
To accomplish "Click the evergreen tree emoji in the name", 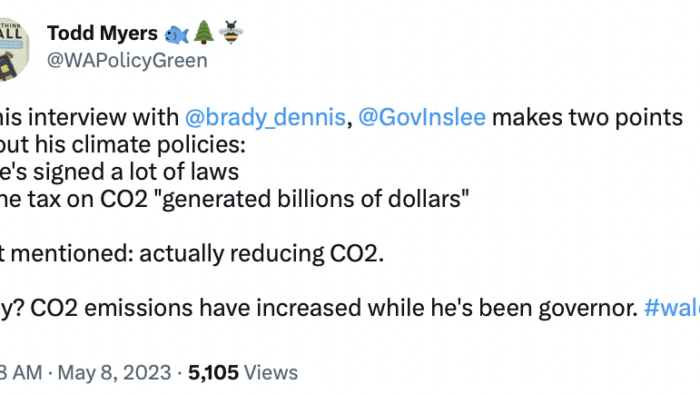I will pos(204,33).
